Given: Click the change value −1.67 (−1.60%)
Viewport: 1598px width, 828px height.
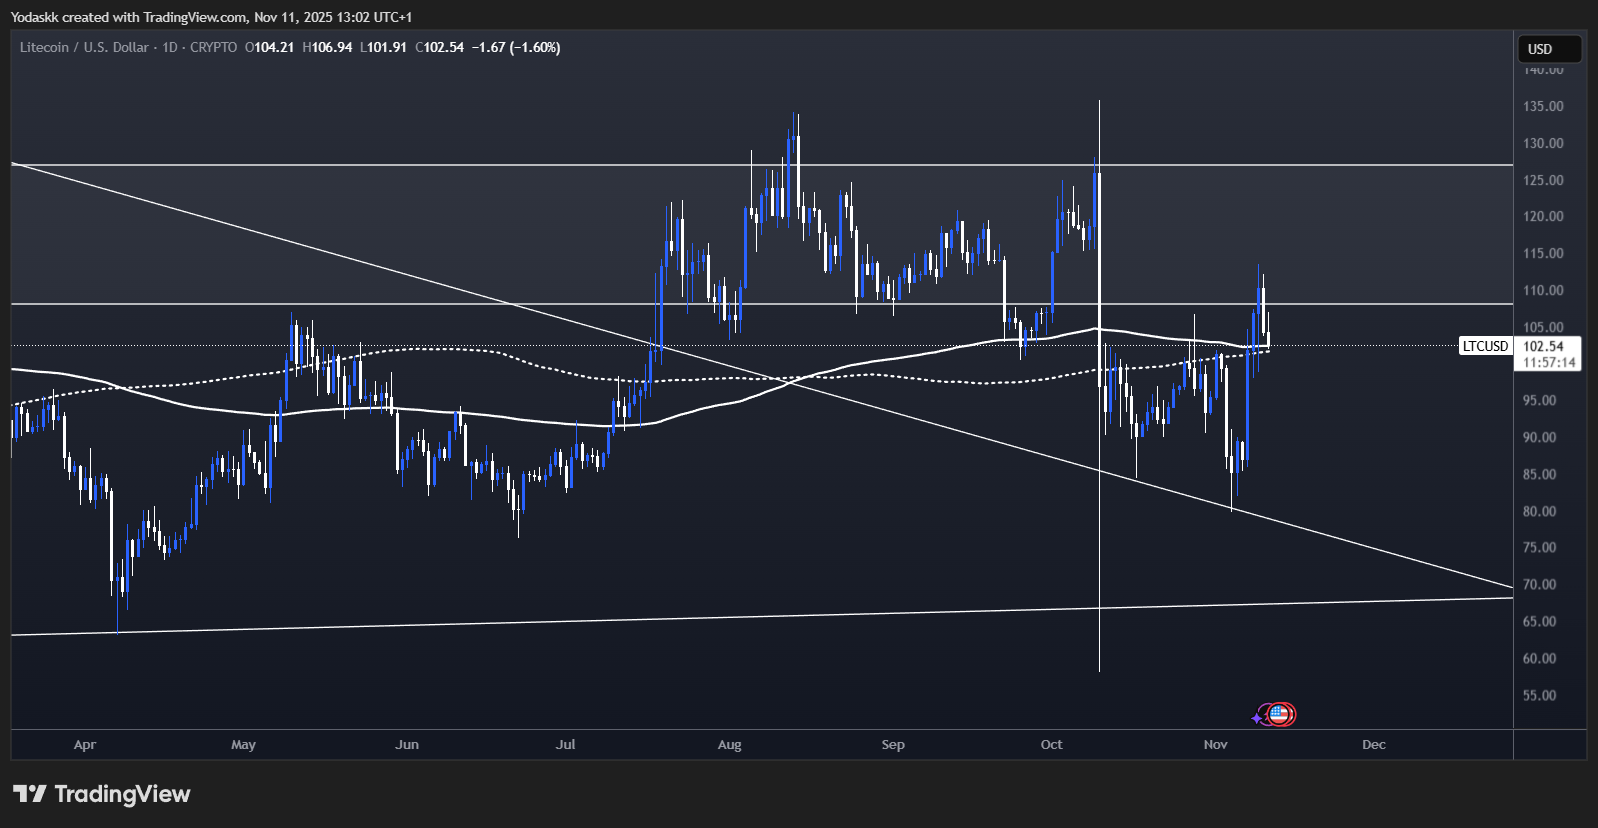Looking at the screenshot, I should coord(516,47).
